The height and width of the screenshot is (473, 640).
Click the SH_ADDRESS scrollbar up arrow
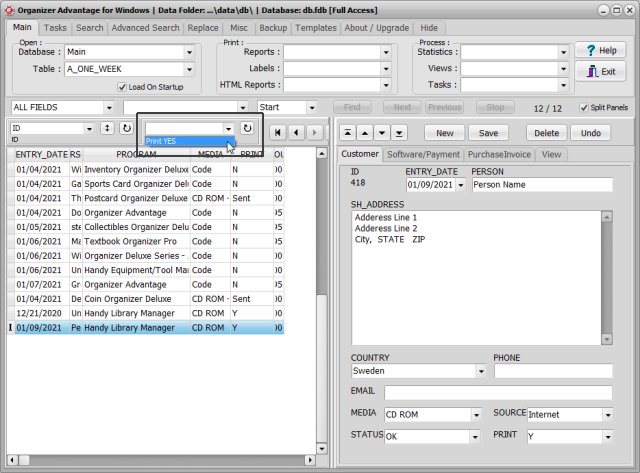607,217
